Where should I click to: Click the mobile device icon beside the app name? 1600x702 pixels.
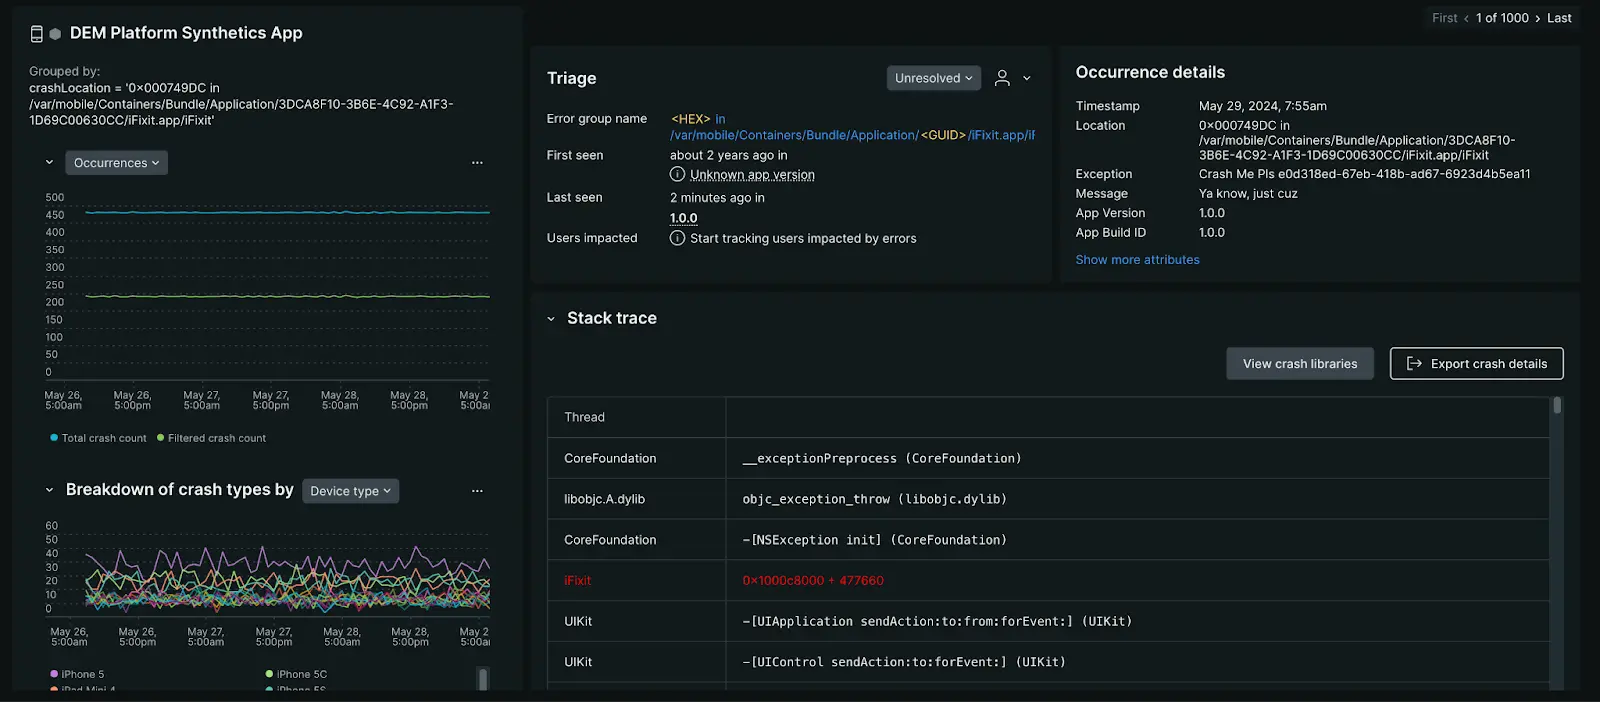pyautogui.click(x=37, y=34)
